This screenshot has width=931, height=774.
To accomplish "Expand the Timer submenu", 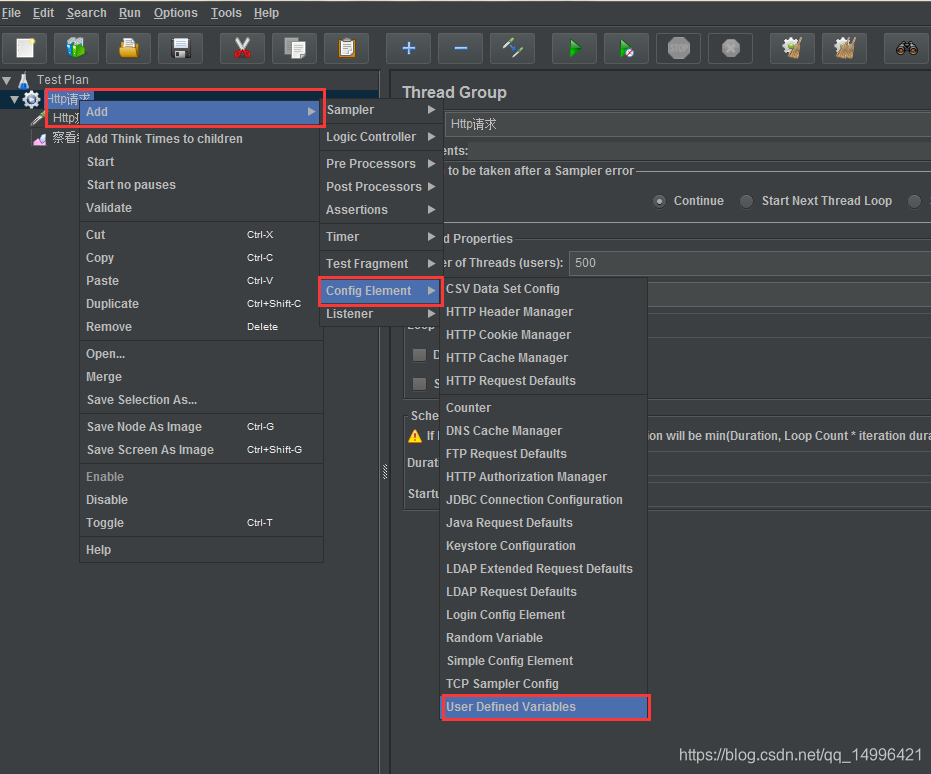I will 381,236.
